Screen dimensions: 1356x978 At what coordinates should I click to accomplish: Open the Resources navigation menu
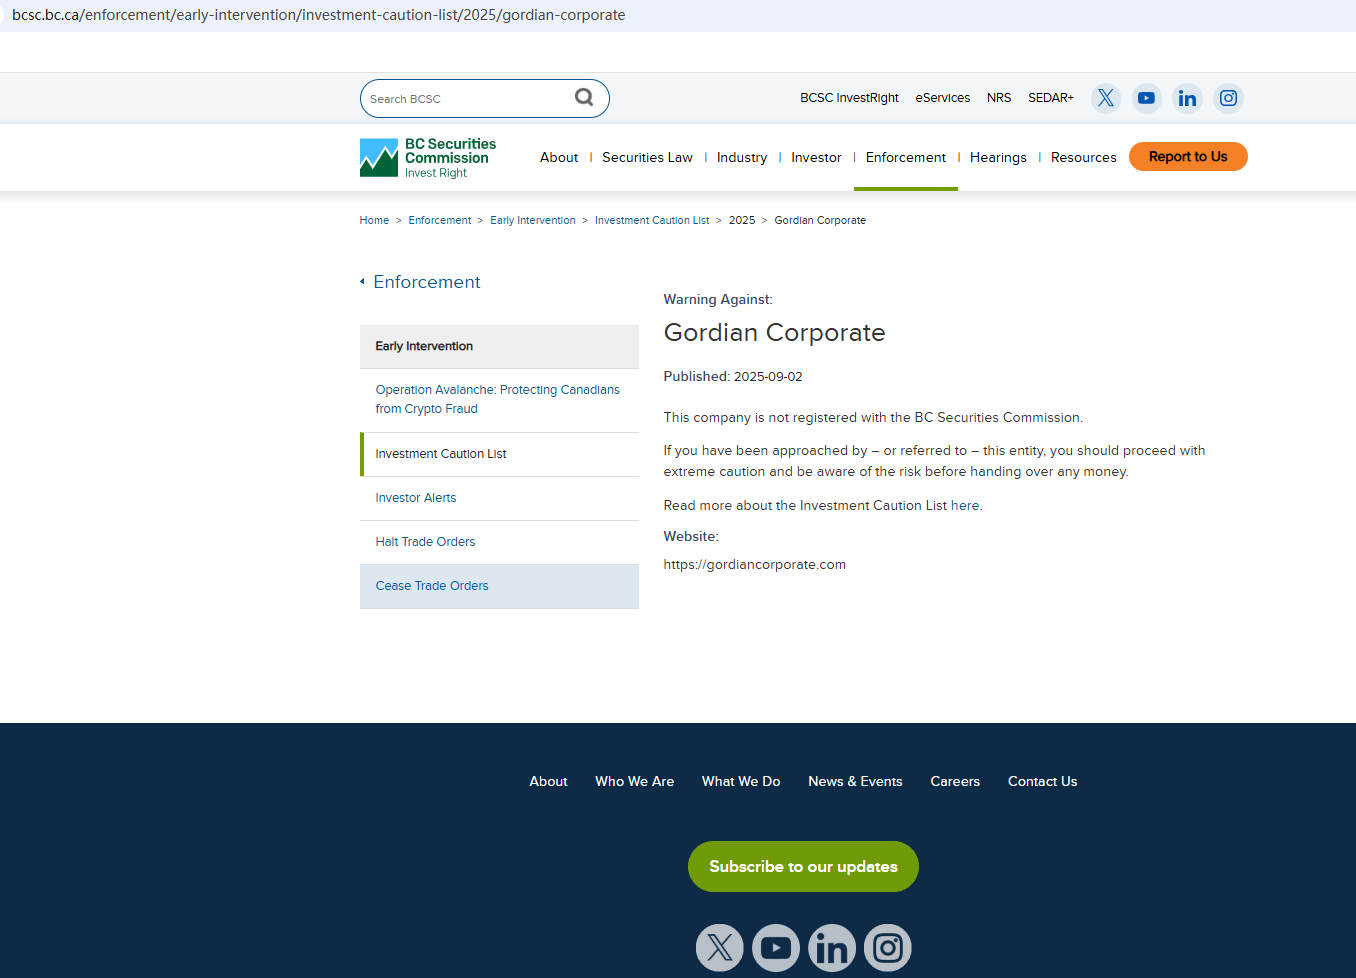pyautogui.click(x=1084, y=158)
